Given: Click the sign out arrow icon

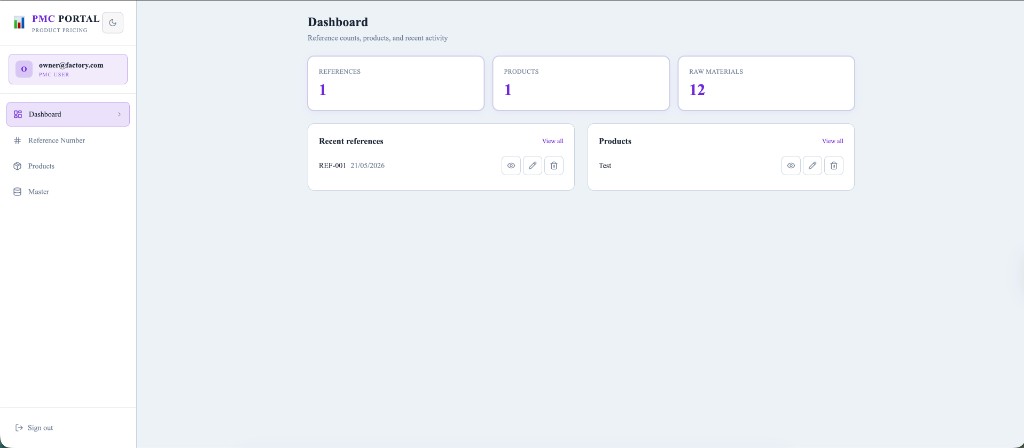Looking at the screenshot, I should (19, 428).
